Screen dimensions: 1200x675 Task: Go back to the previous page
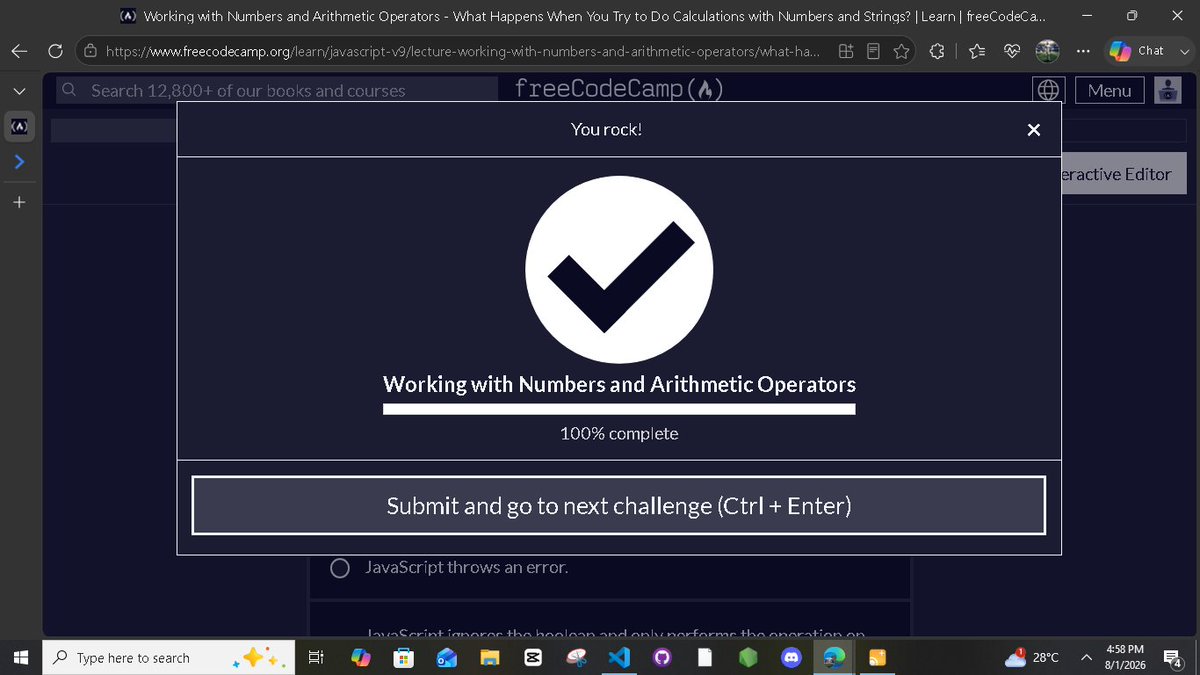coord(19,51)
